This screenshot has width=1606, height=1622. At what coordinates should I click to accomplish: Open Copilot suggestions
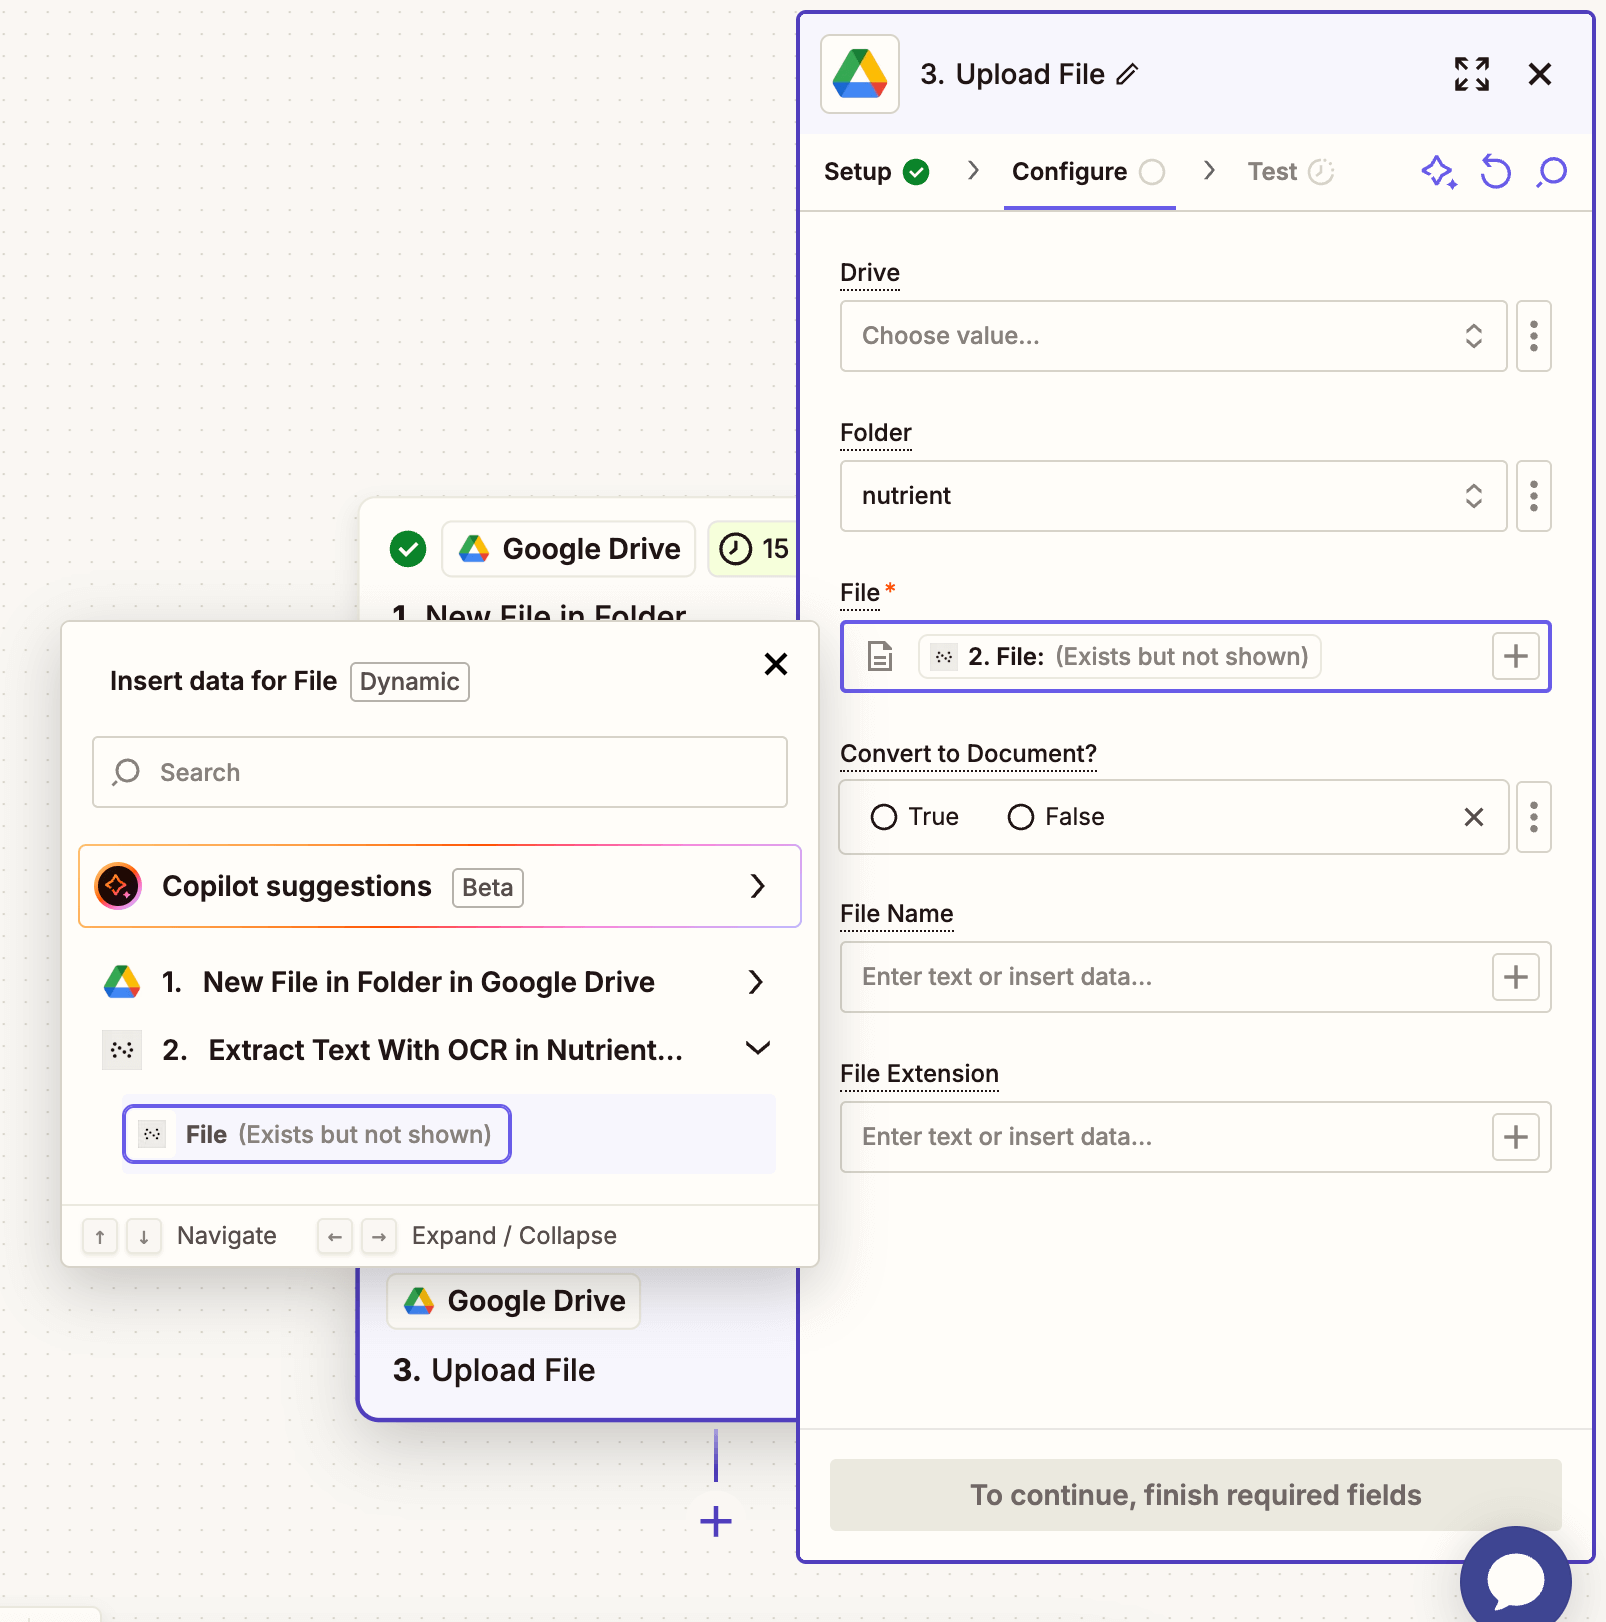[440, 887]
